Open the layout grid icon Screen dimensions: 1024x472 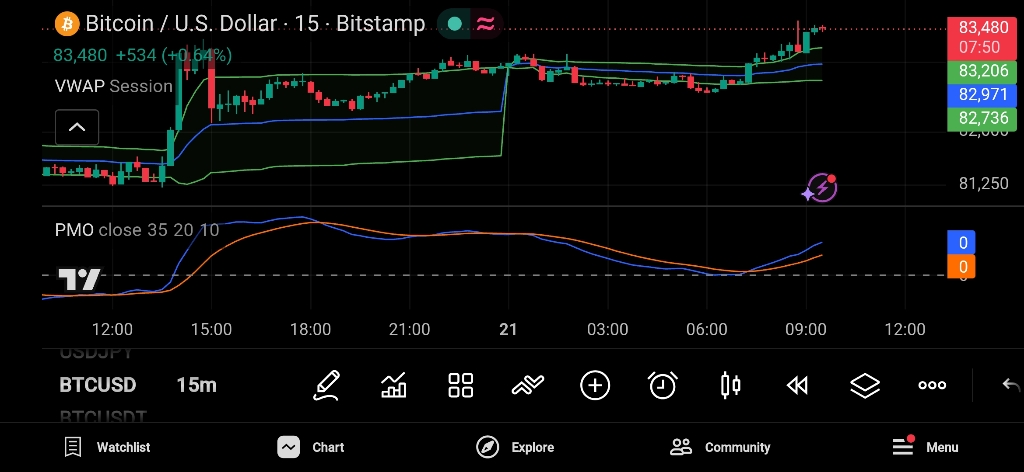pyautogui.click(x=460, y=385)
